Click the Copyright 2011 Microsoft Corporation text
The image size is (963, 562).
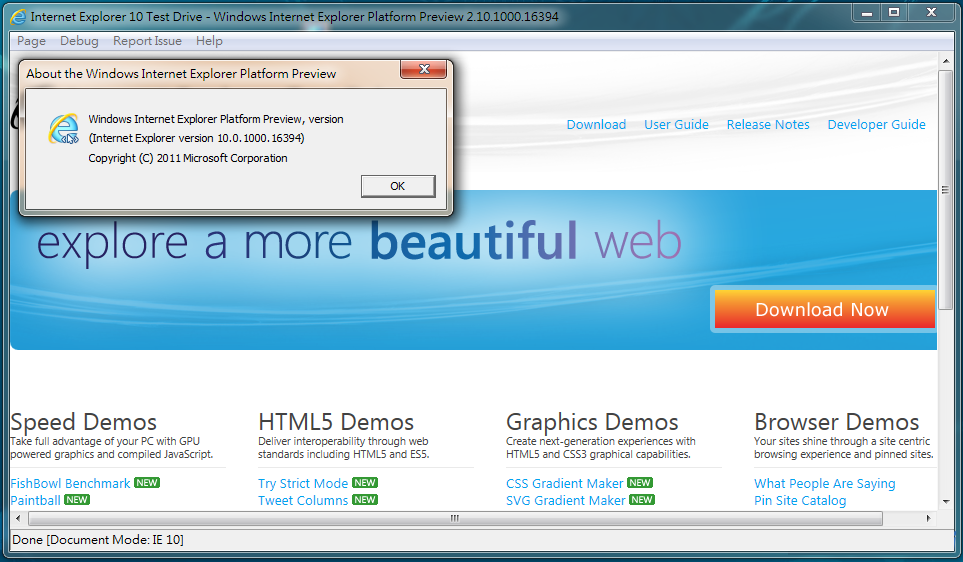click(x=188, y=158)
